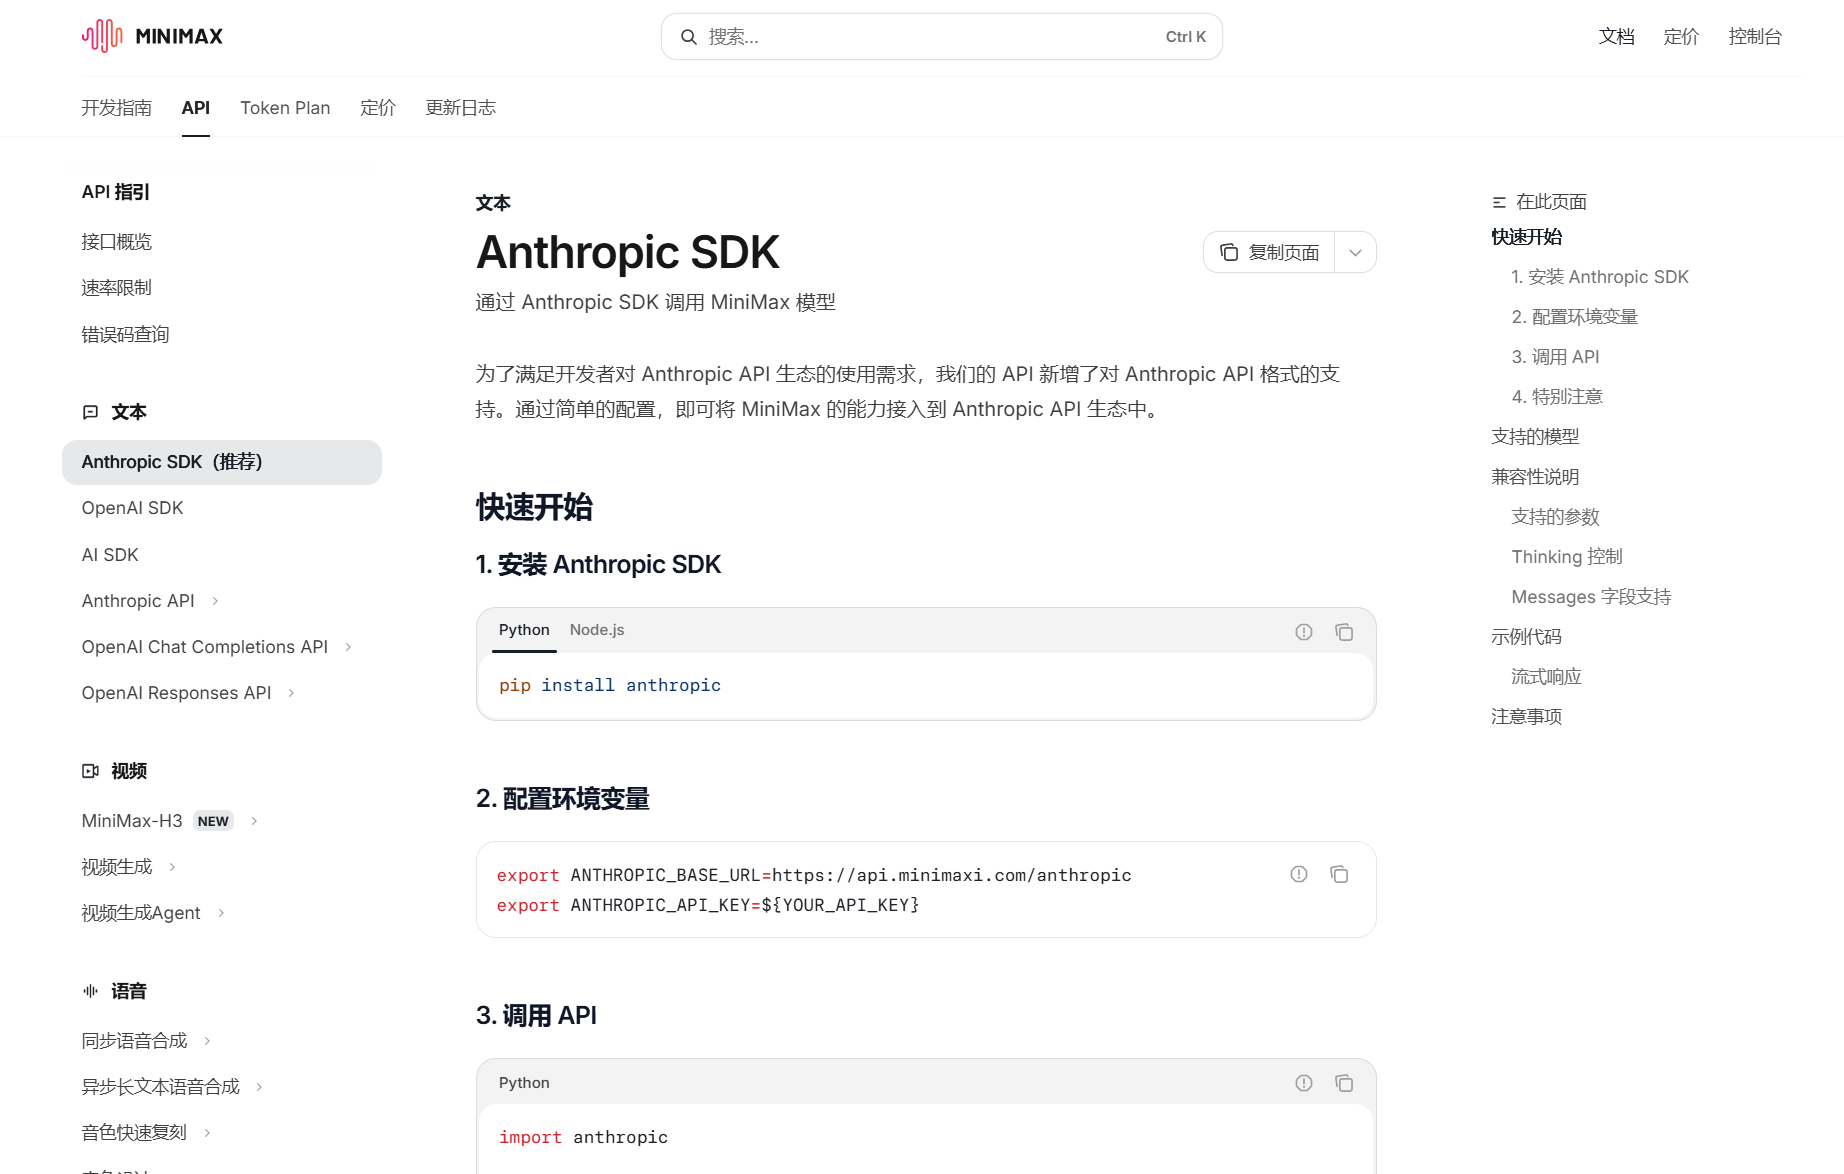Jump to 注意事项 outline entry
The image size is (1844, 1174).
tap(1527, 717)
